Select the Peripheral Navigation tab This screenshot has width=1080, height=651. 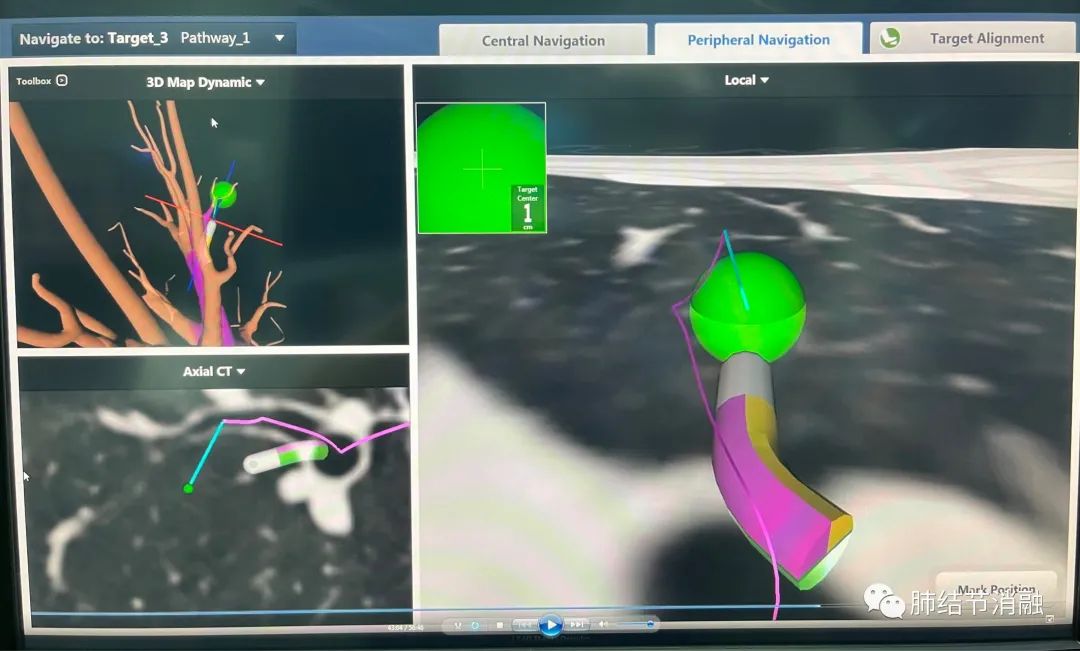[x=758, y=40]
